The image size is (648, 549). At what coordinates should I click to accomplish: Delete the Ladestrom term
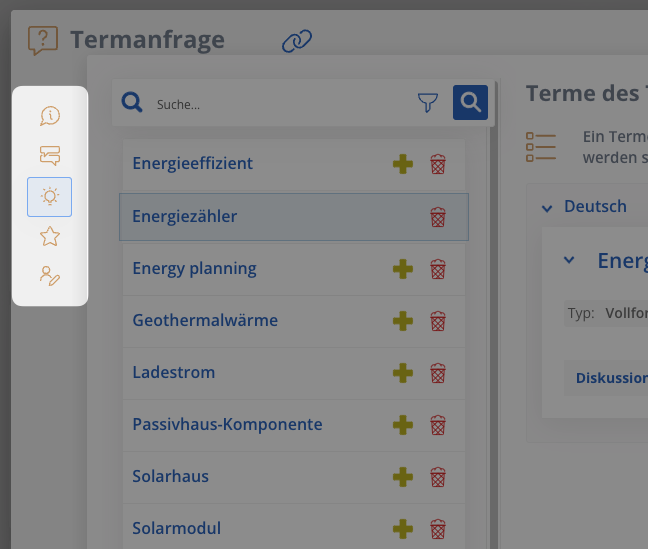tap(438, 373)
